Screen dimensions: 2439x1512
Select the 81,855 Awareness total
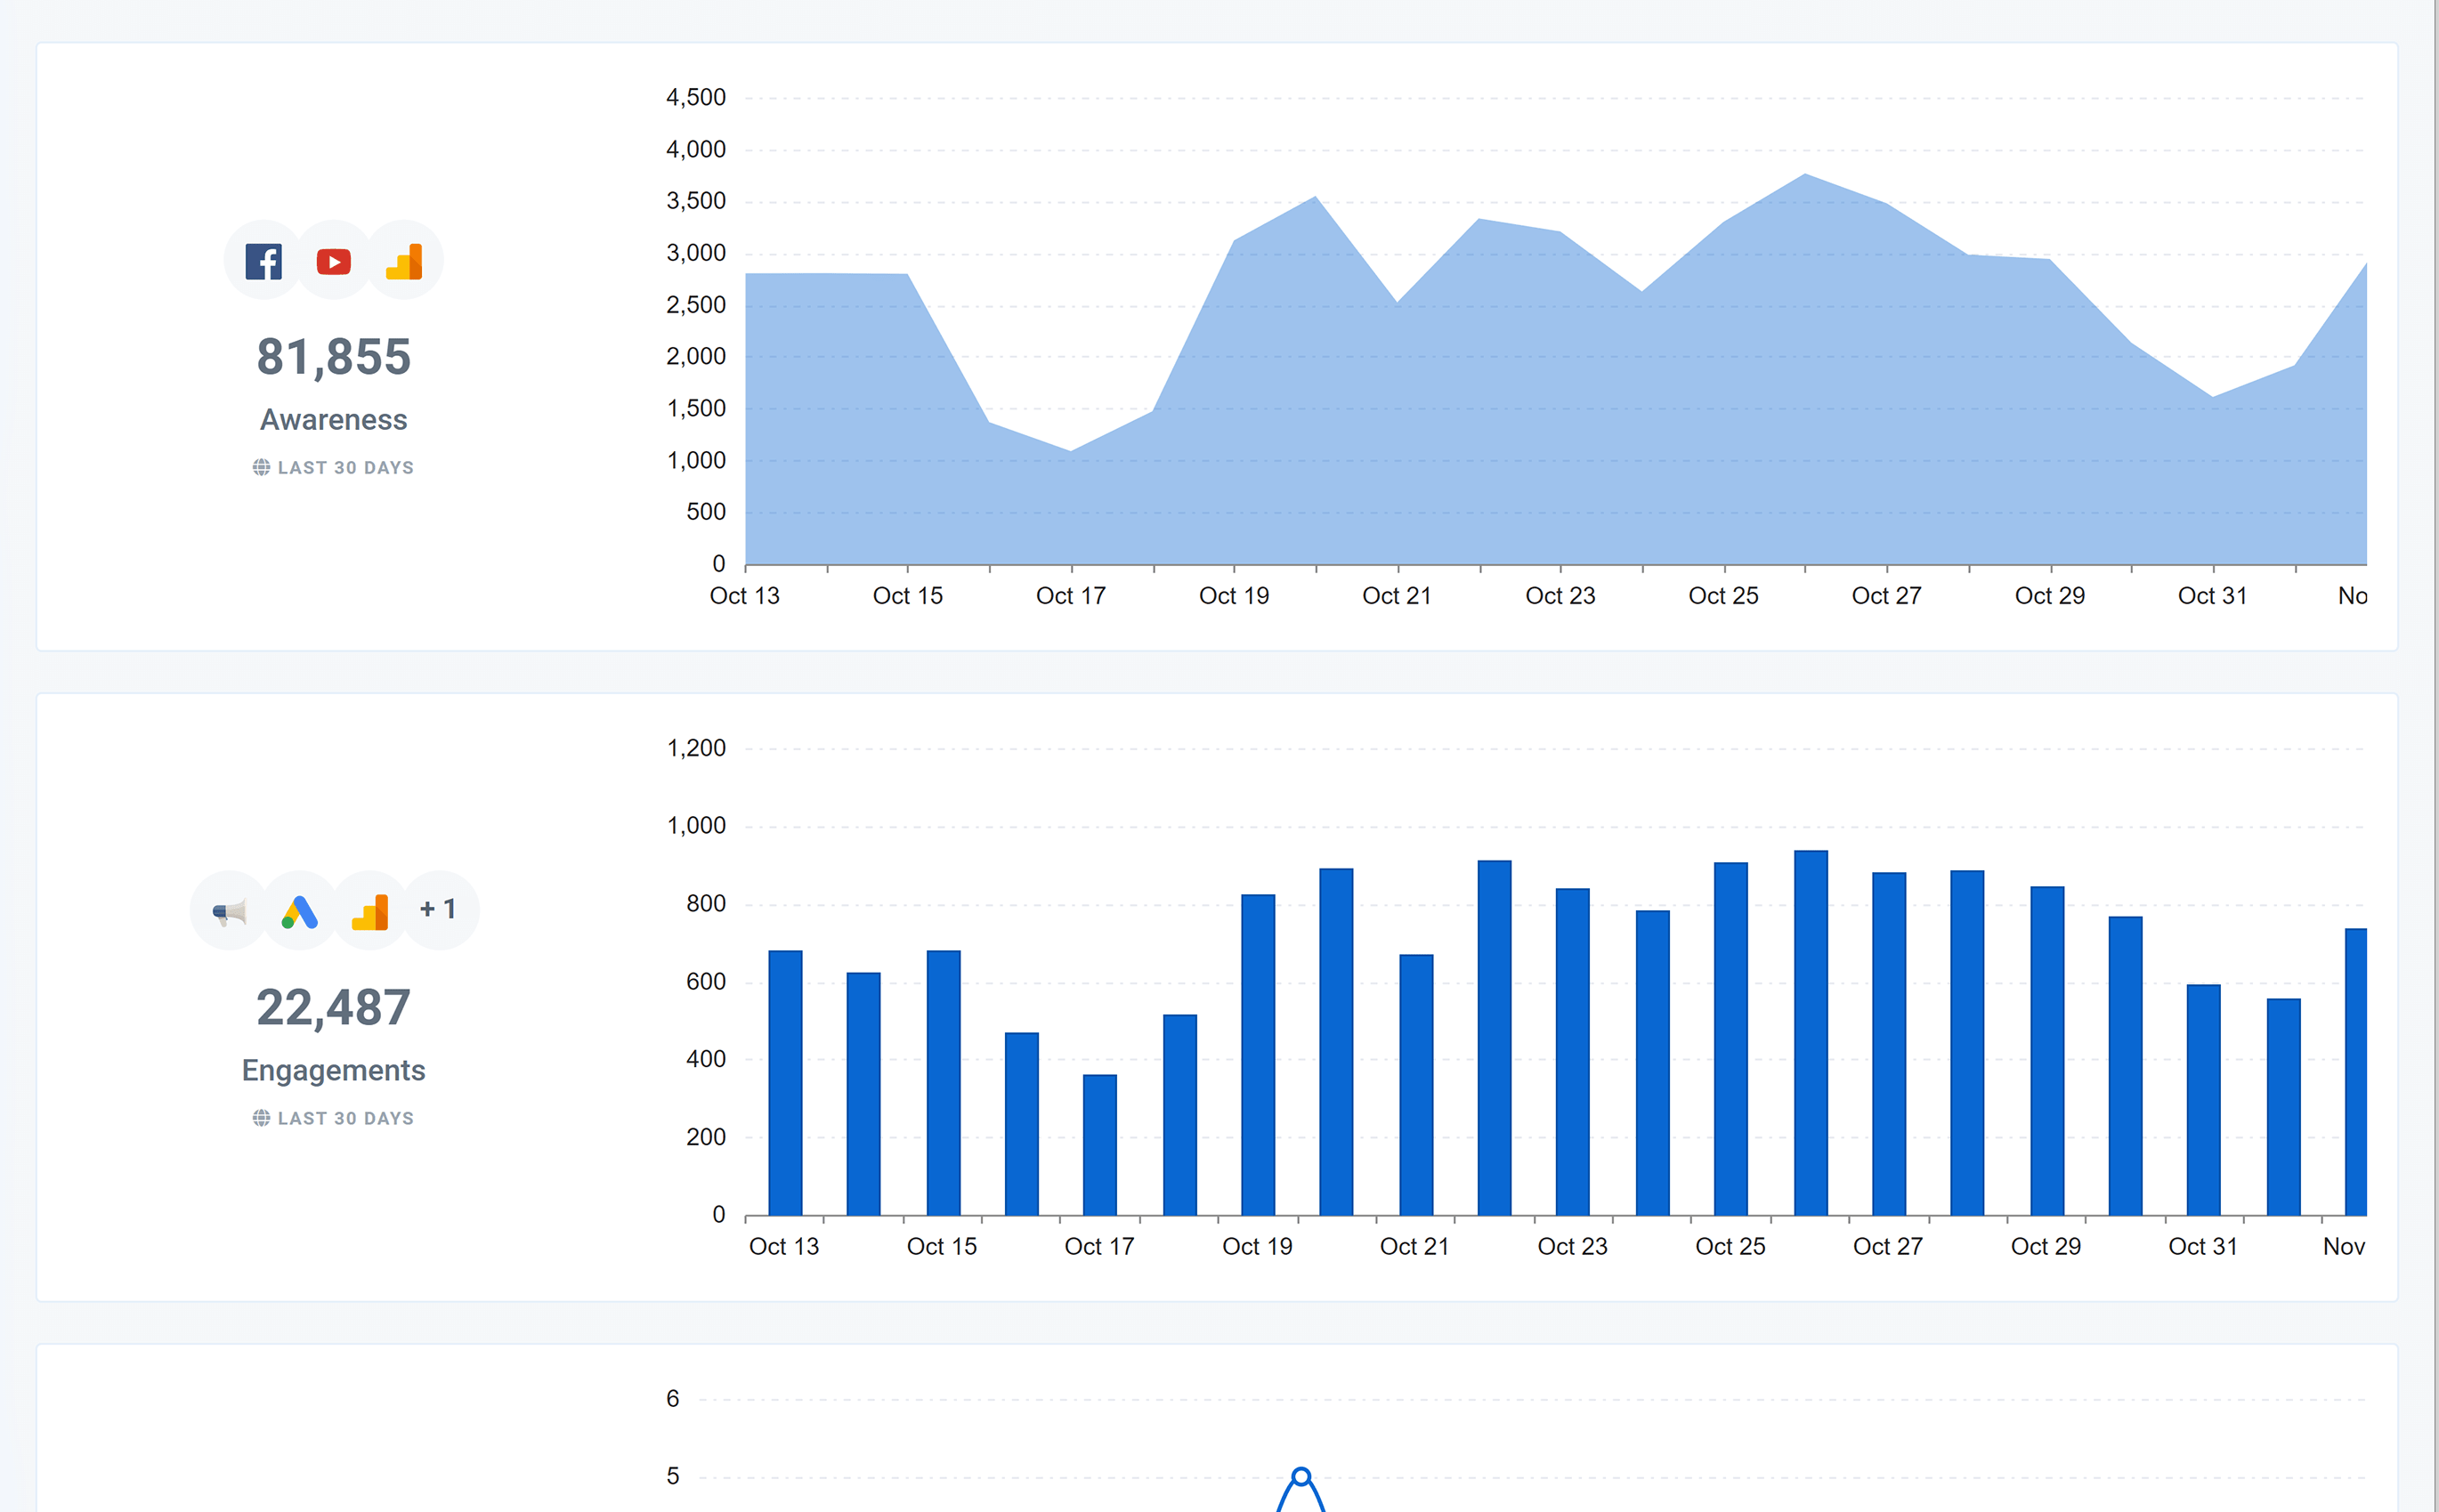point(333,357)
